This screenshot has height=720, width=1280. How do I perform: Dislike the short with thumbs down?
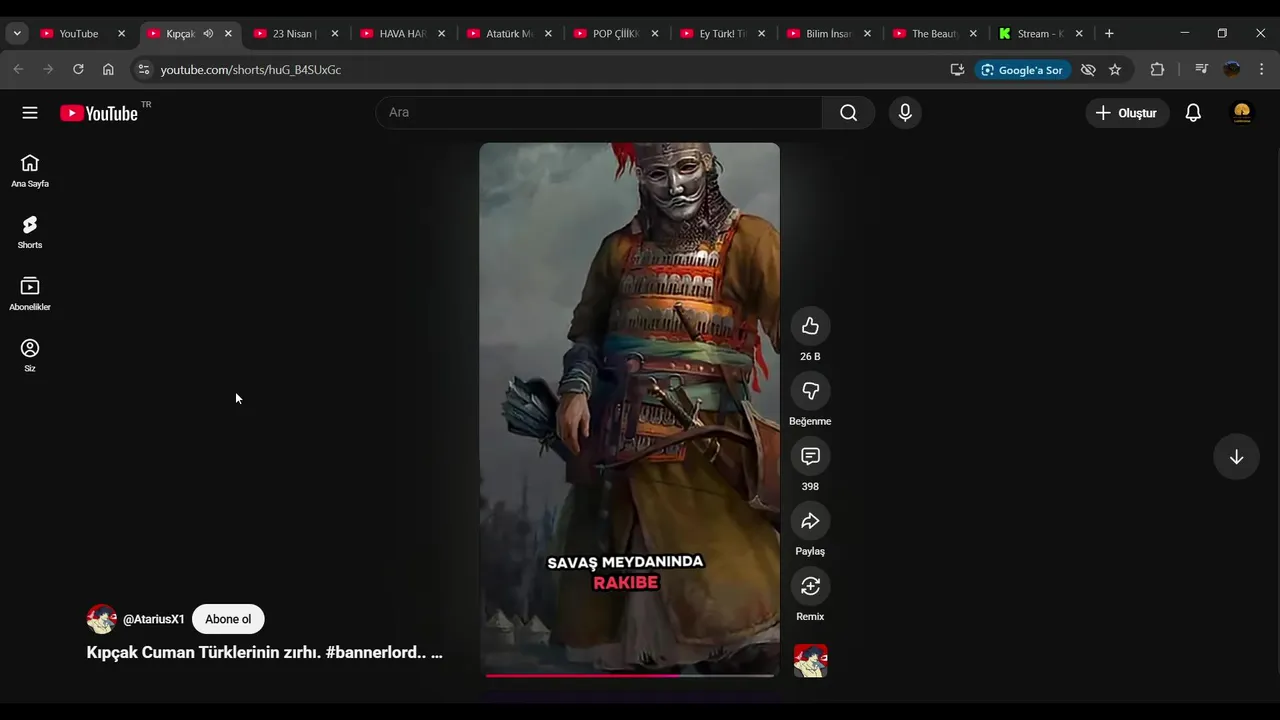(810, 391)
